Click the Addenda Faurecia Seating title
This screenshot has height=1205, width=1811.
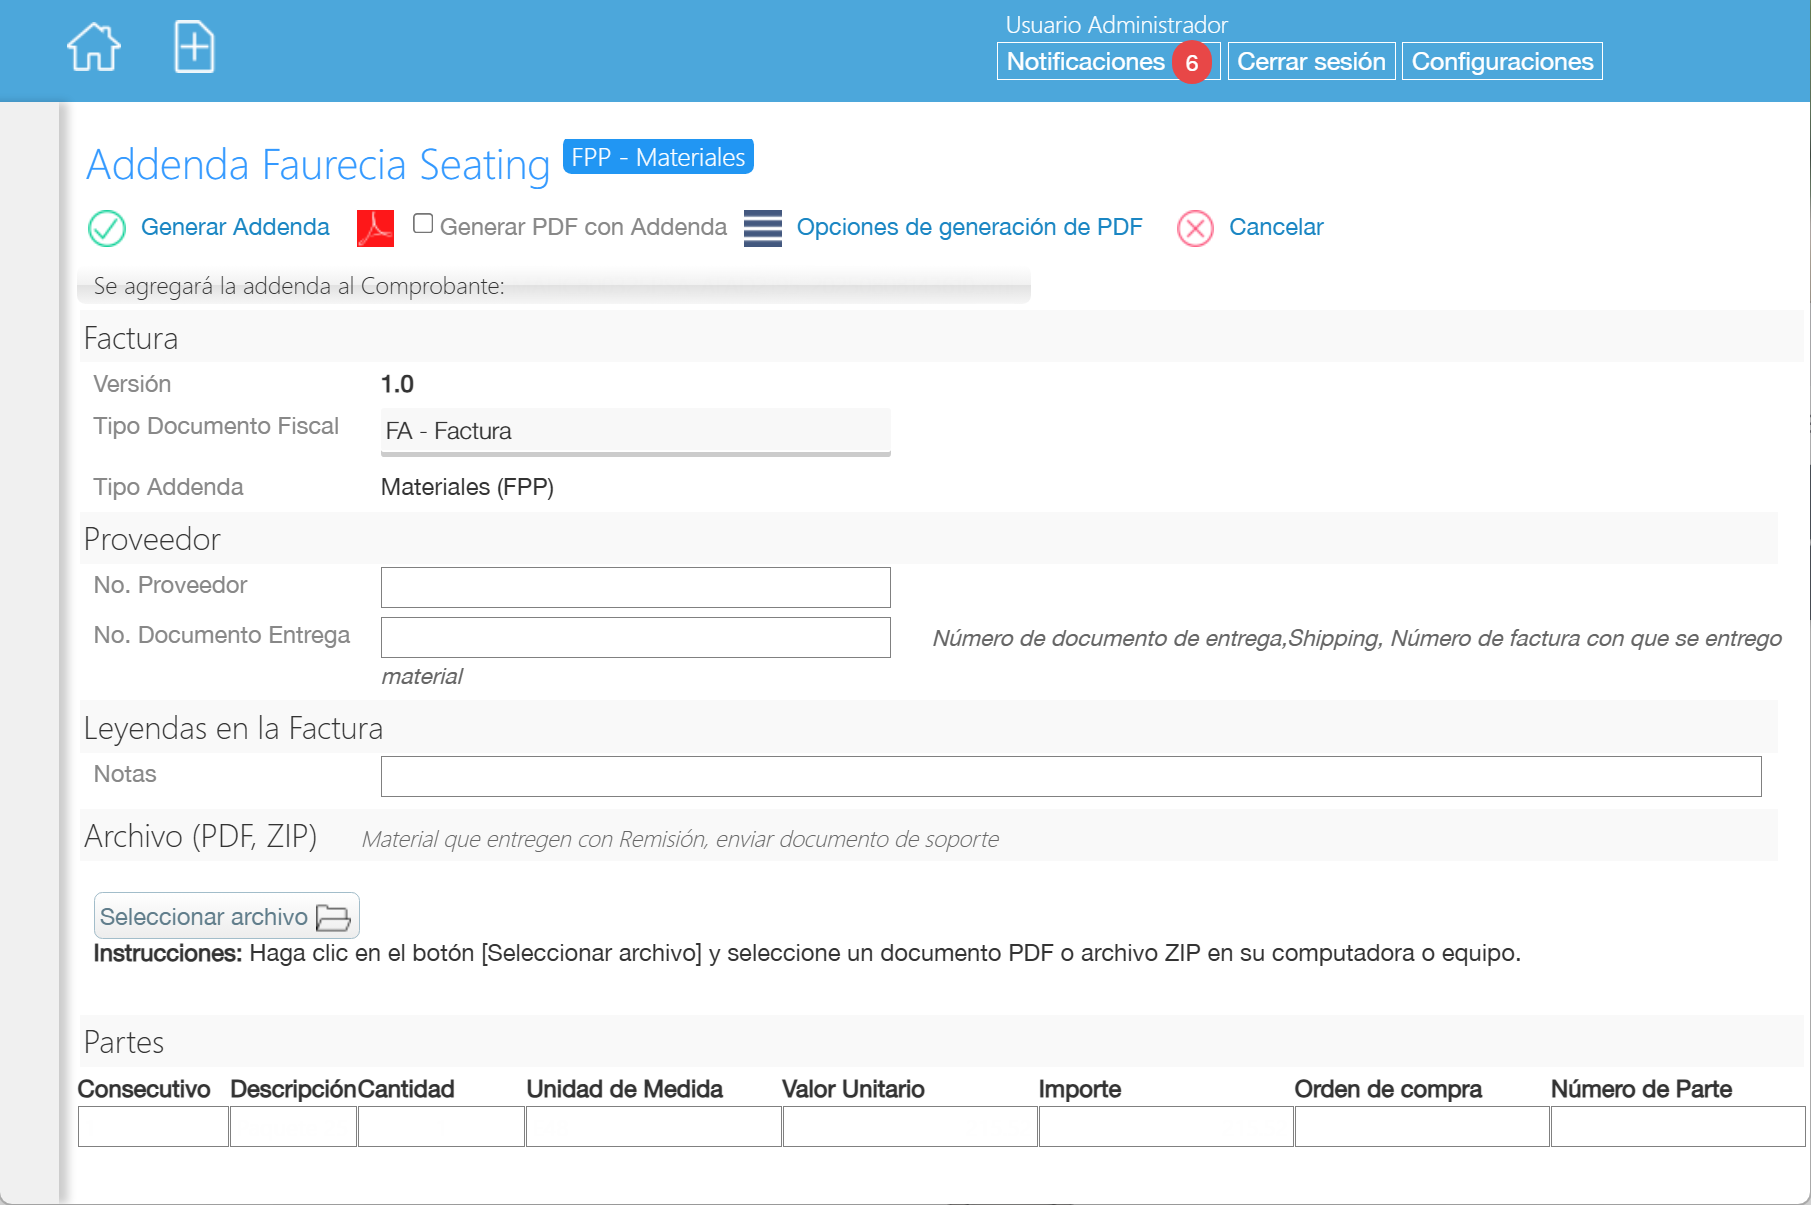[318, 165]
